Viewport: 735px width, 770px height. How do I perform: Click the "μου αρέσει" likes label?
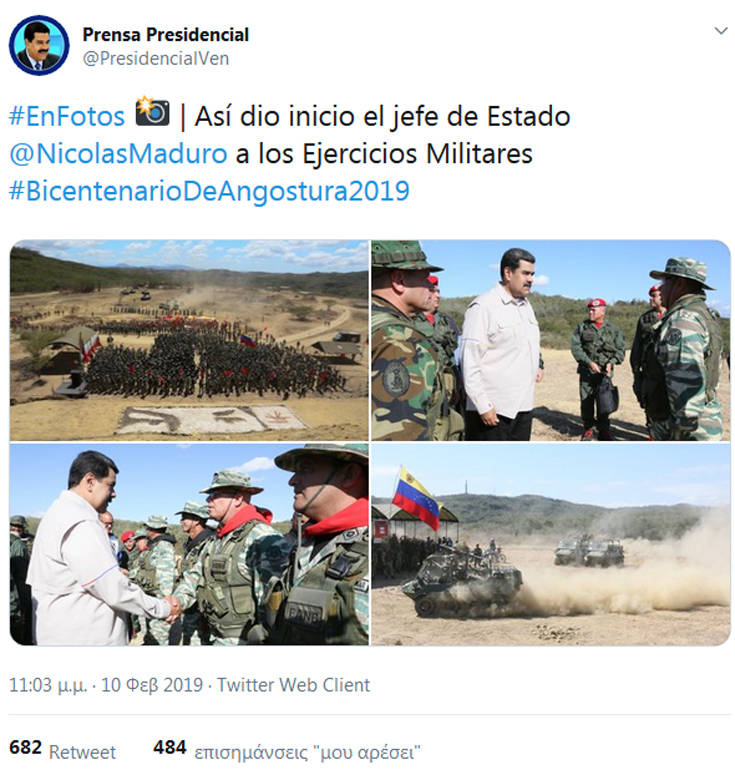307,752
